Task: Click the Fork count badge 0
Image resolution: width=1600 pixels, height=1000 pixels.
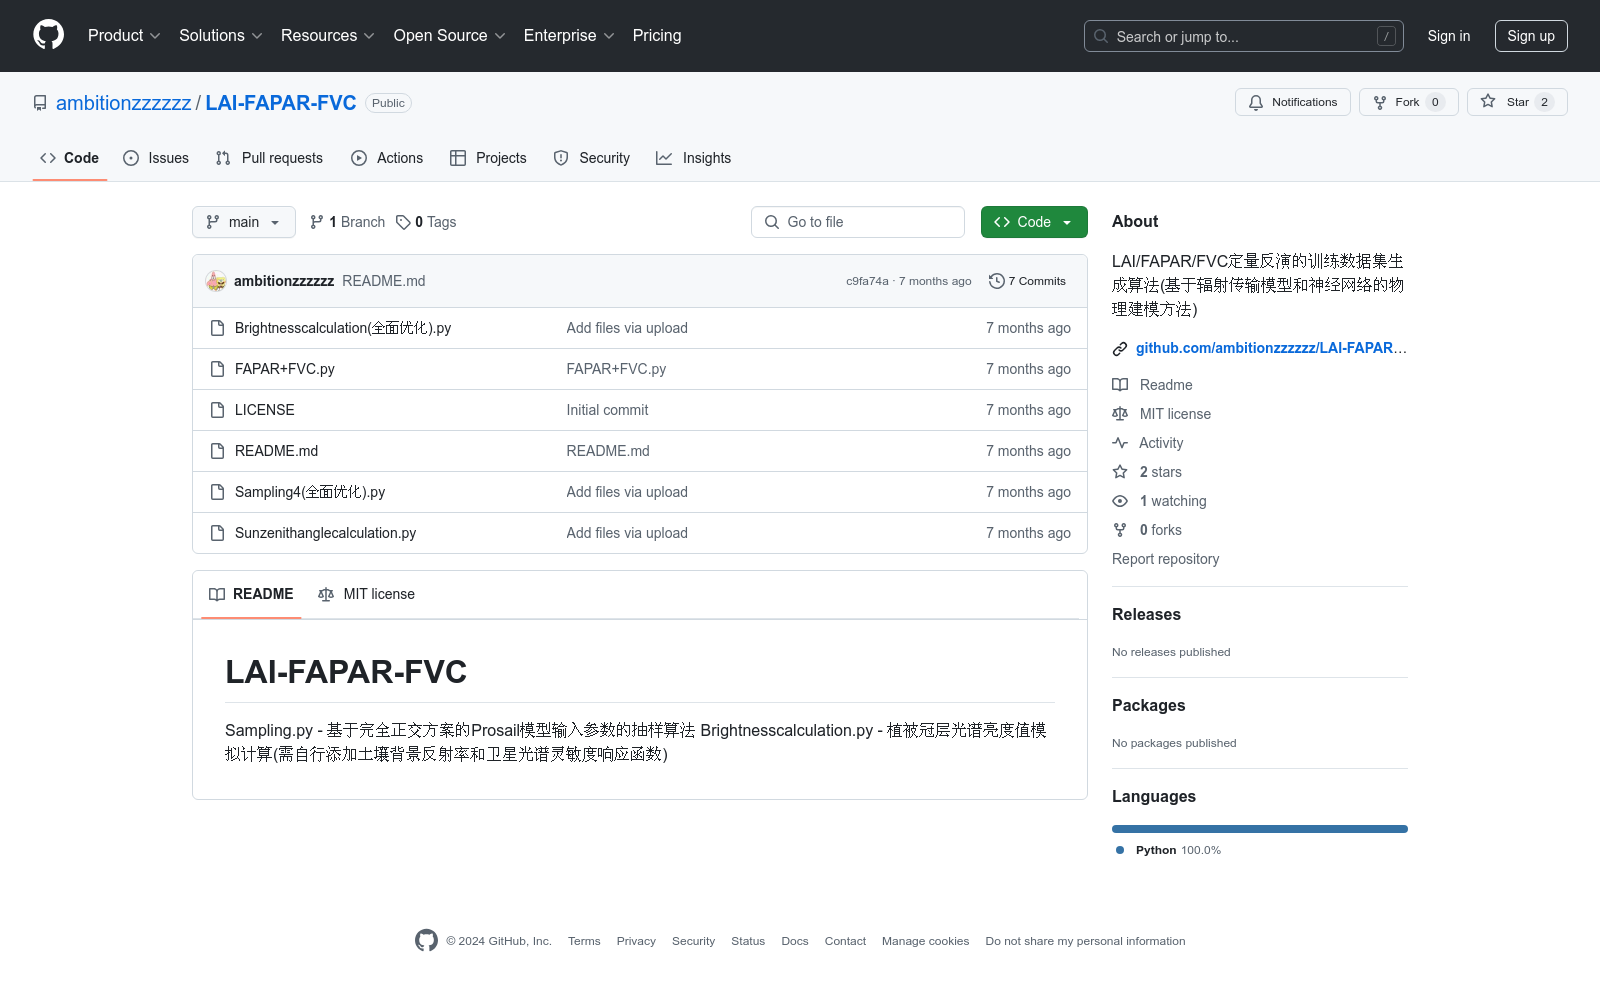Action: (1435, 102)
